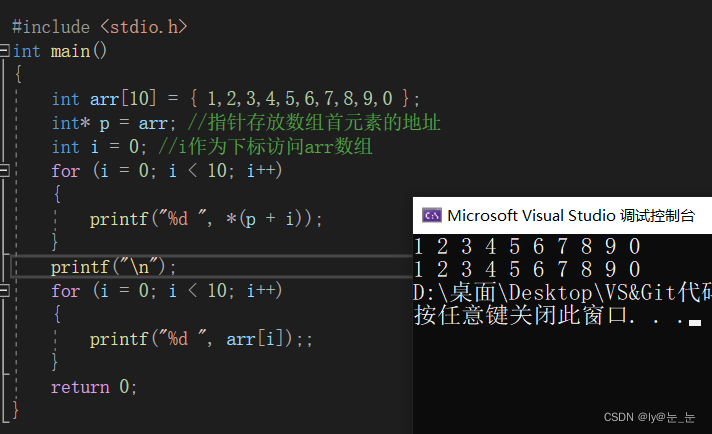Click the #include <stdio.h> line
Viewport: 712px width, 434px height.
click(99, 27)
